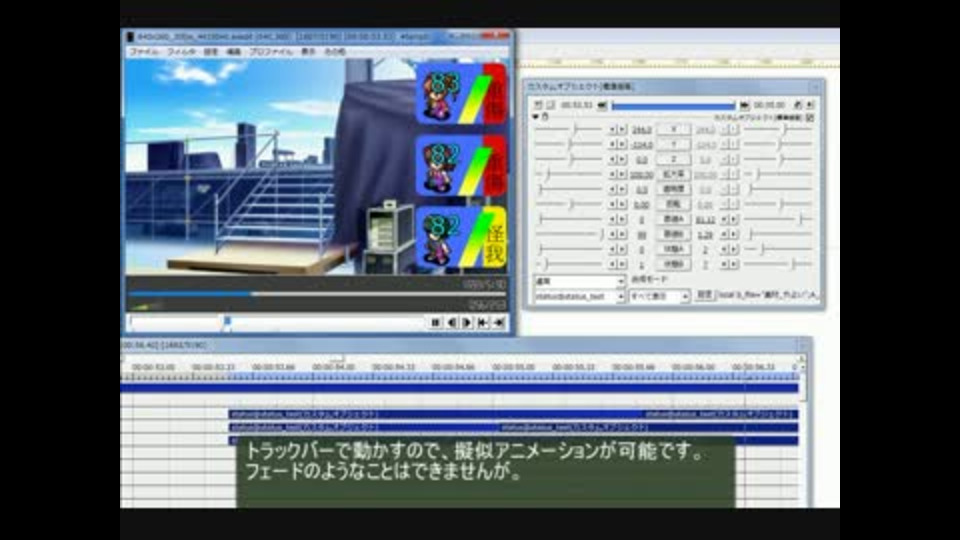Screen dimensions: 960x540
Task: Select first status@status_test clip on top layer
Action: [434, 414]
